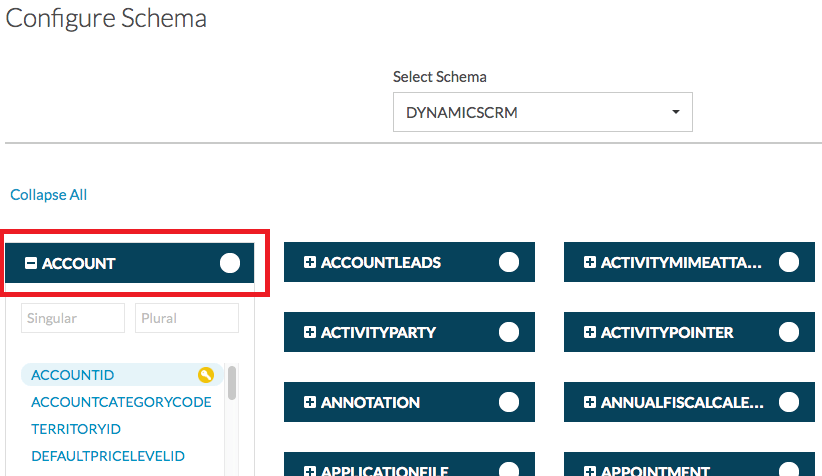The image size is (822, 476).
Task: Toggle the ACTIVITYPARTY table switch
Action: coord(509,332)
